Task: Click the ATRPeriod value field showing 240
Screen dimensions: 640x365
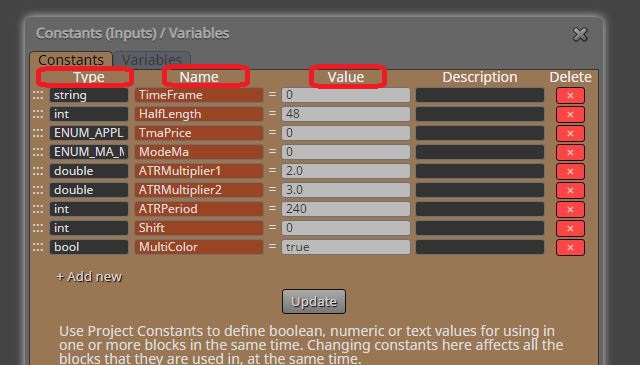Action: pyautogui.click(x=346, y=209)
